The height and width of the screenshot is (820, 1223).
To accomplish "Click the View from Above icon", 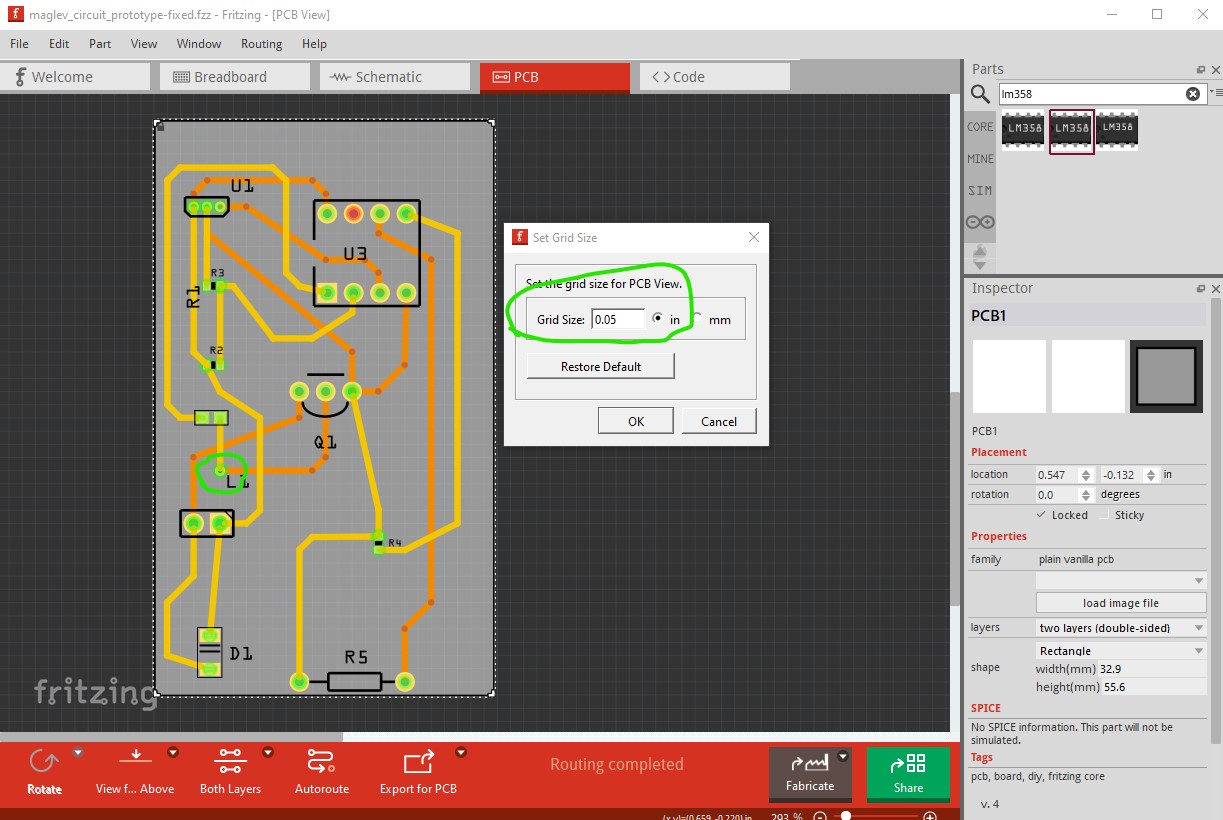I will 135,763.
